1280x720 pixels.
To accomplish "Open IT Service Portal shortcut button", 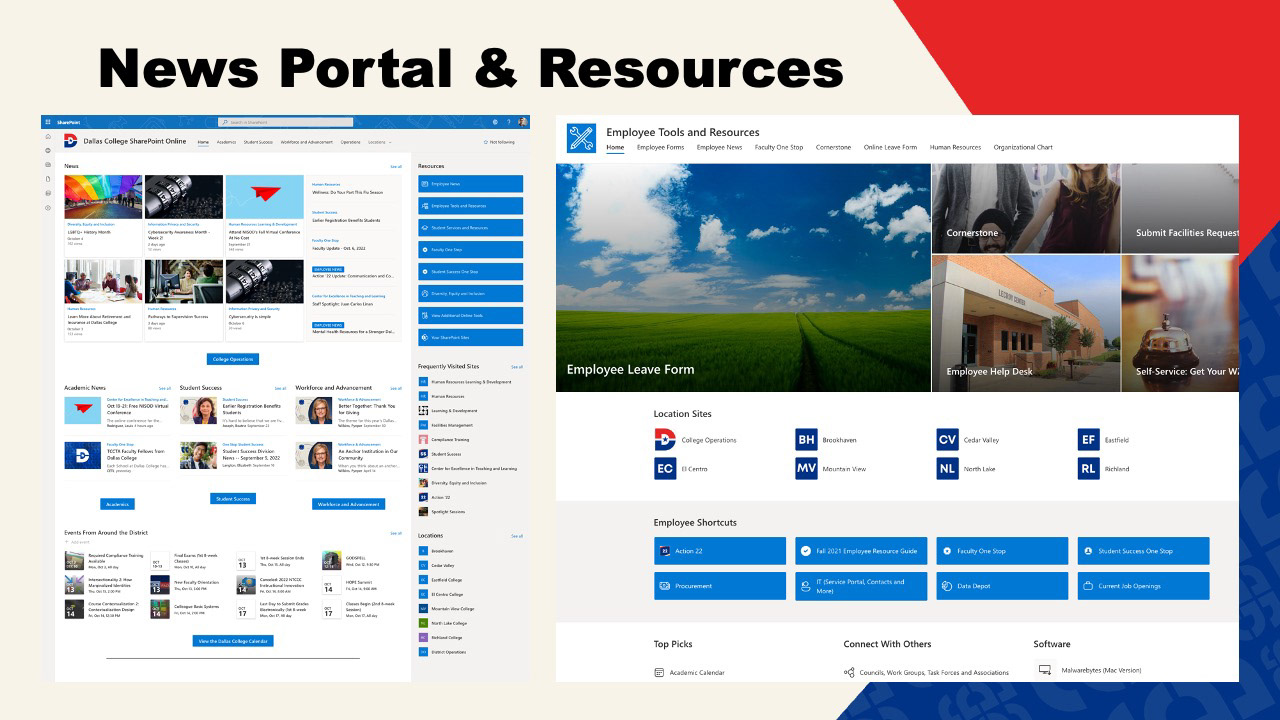I will [x=860, y=586].
